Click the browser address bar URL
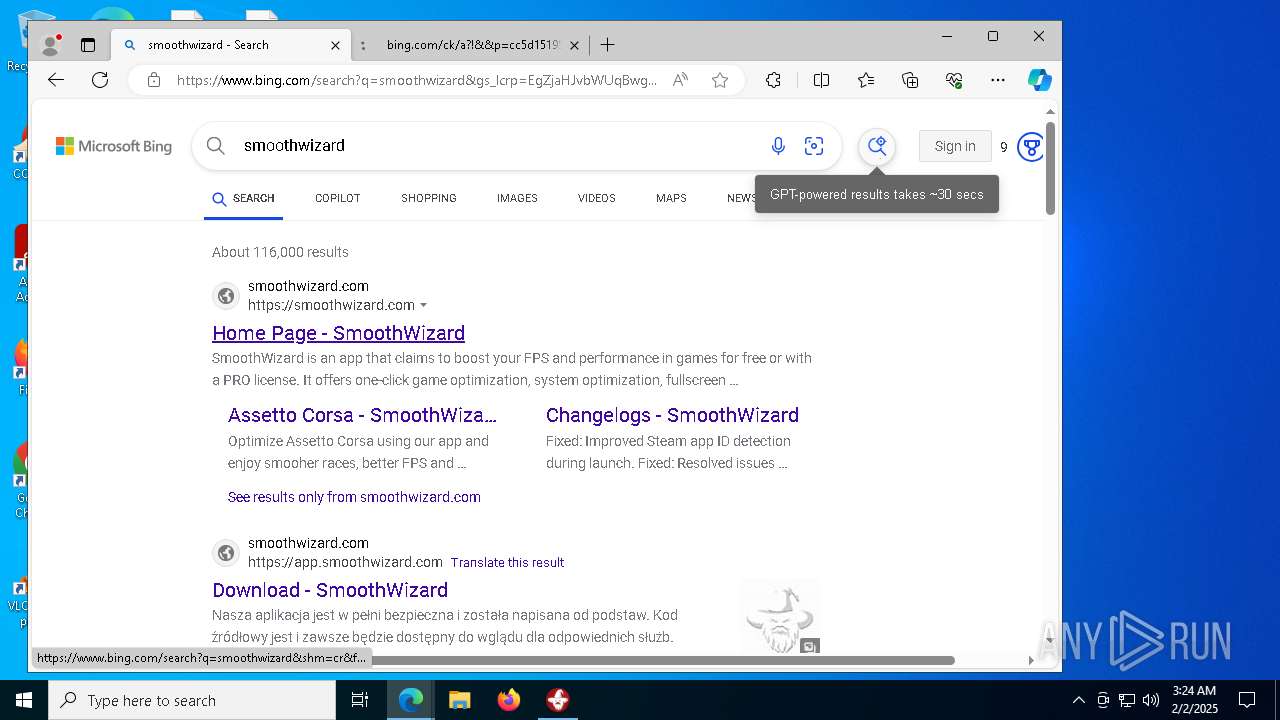The width and height of the screenshot is (1280, 720). tap(417, 80)
